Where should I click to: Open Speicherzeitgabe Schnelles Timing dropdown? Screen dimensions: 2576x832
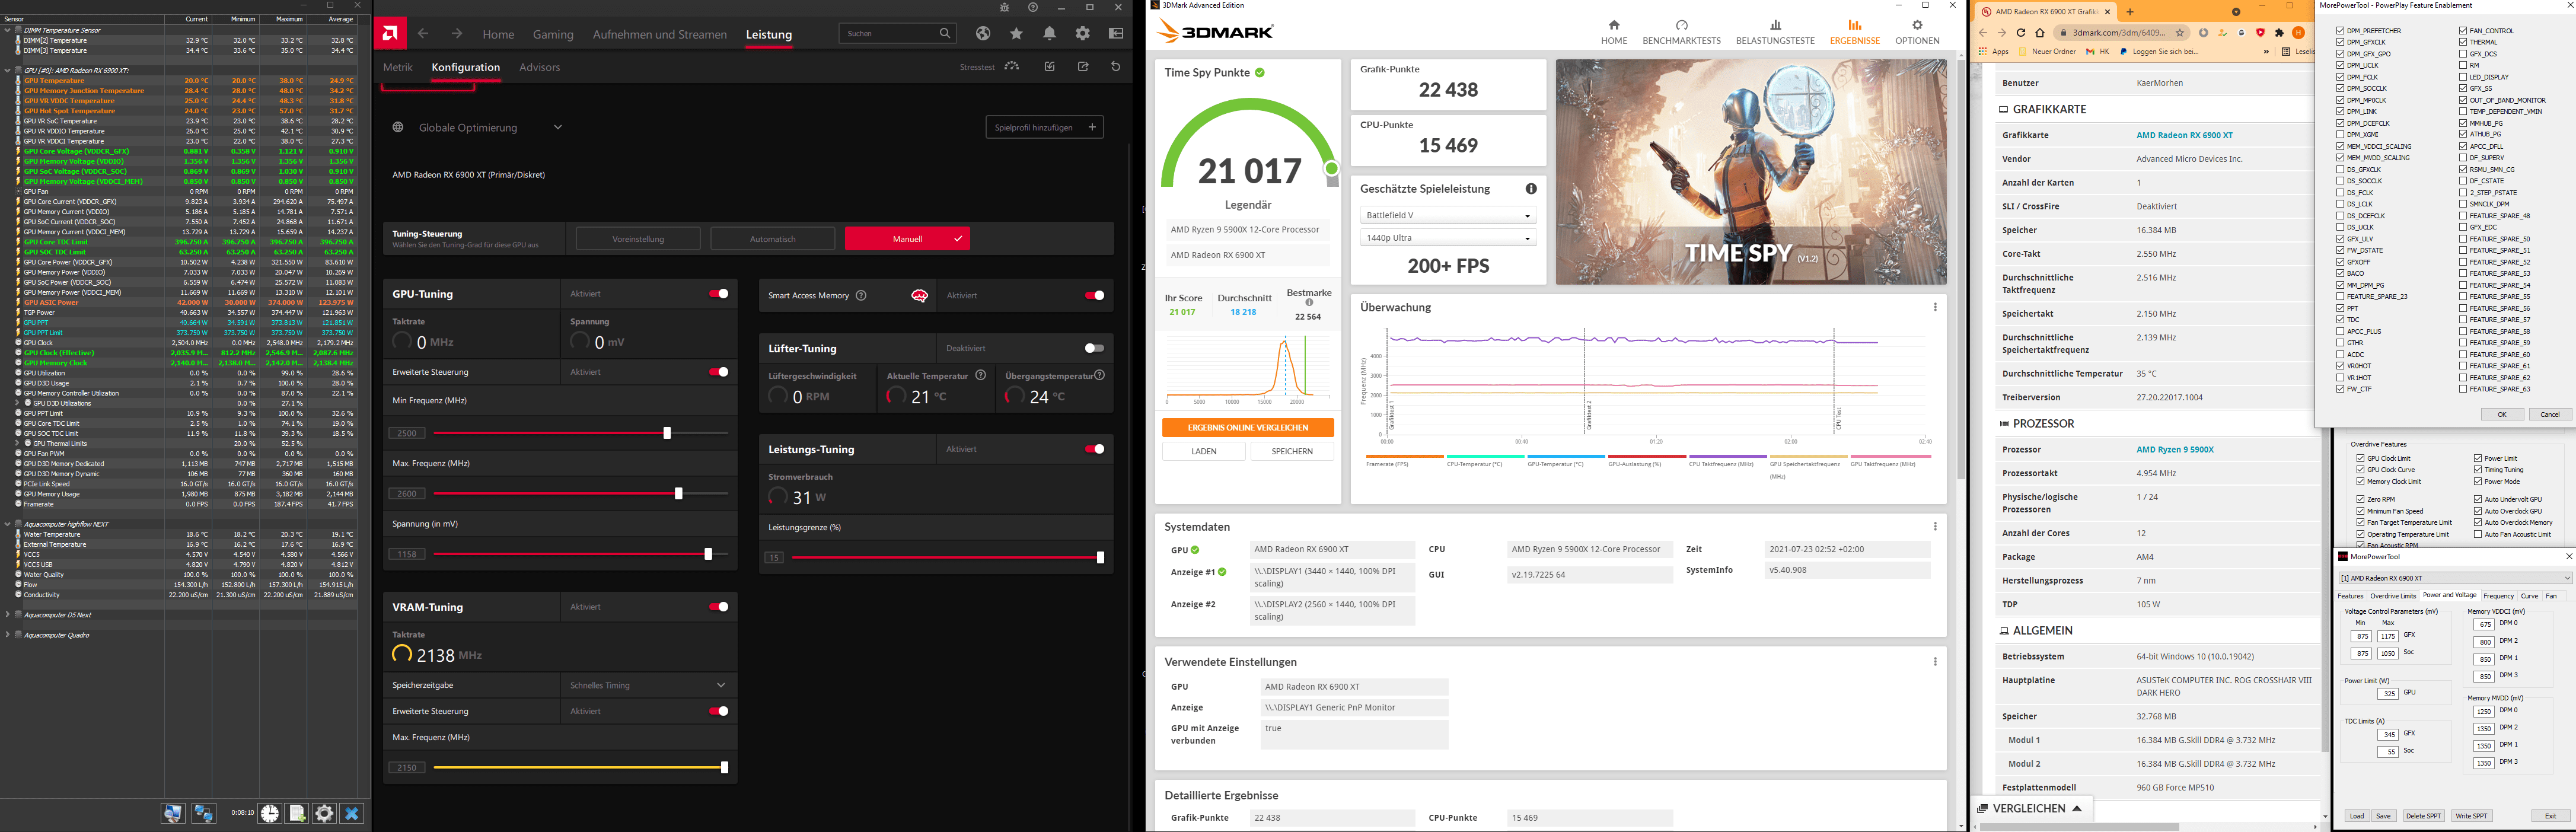(x=648, y=686)
